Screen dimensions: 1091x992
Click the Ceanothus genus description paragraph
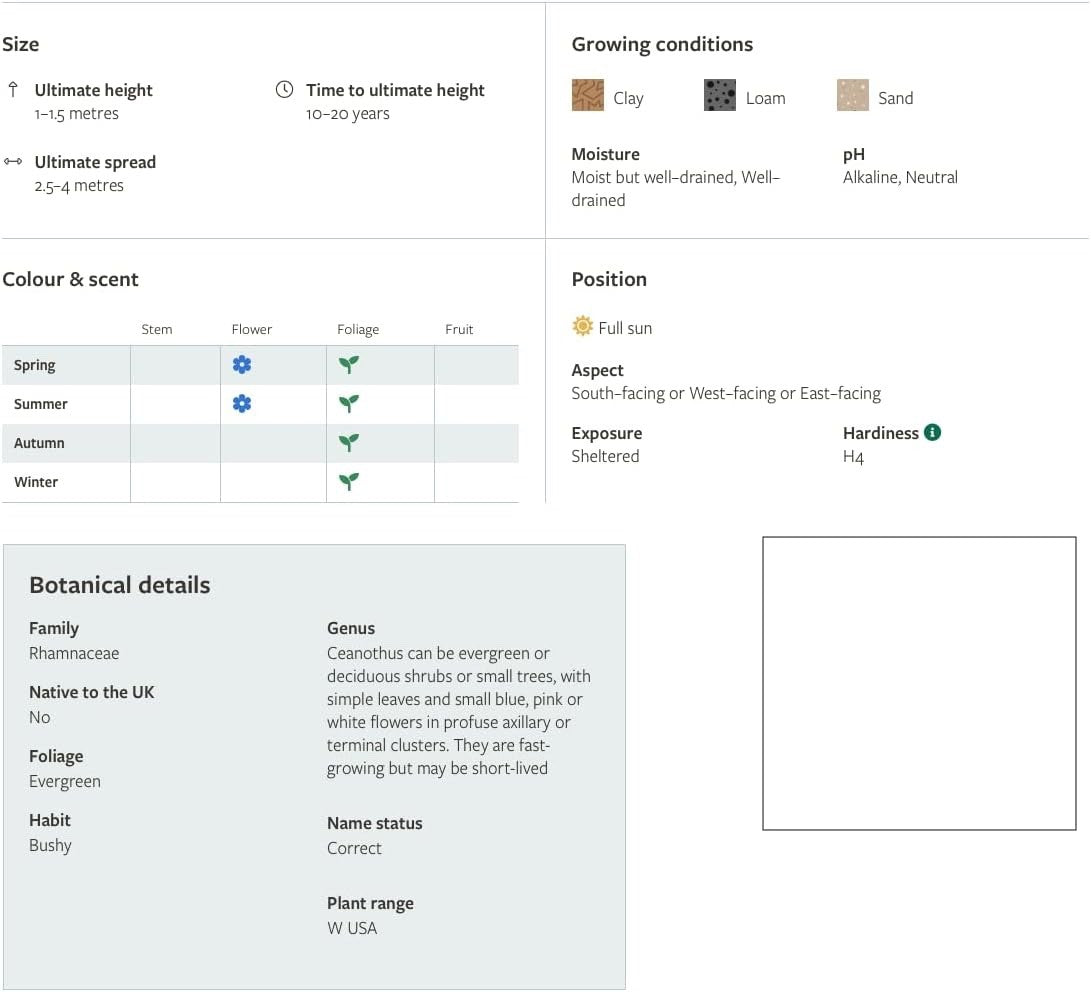[x=459, y=711]
